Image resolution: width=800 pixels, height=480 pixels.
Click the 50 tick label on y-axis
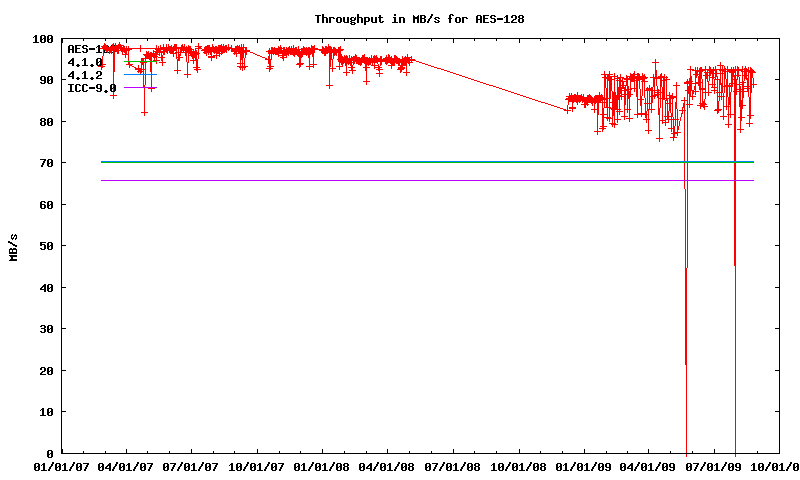[46, 246]
